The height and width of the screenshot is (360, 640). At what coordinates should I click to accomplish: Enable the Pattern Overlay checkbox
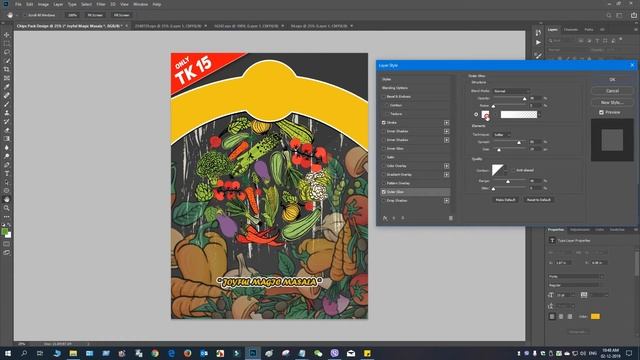pyautogui.click(x=384, y=183)
